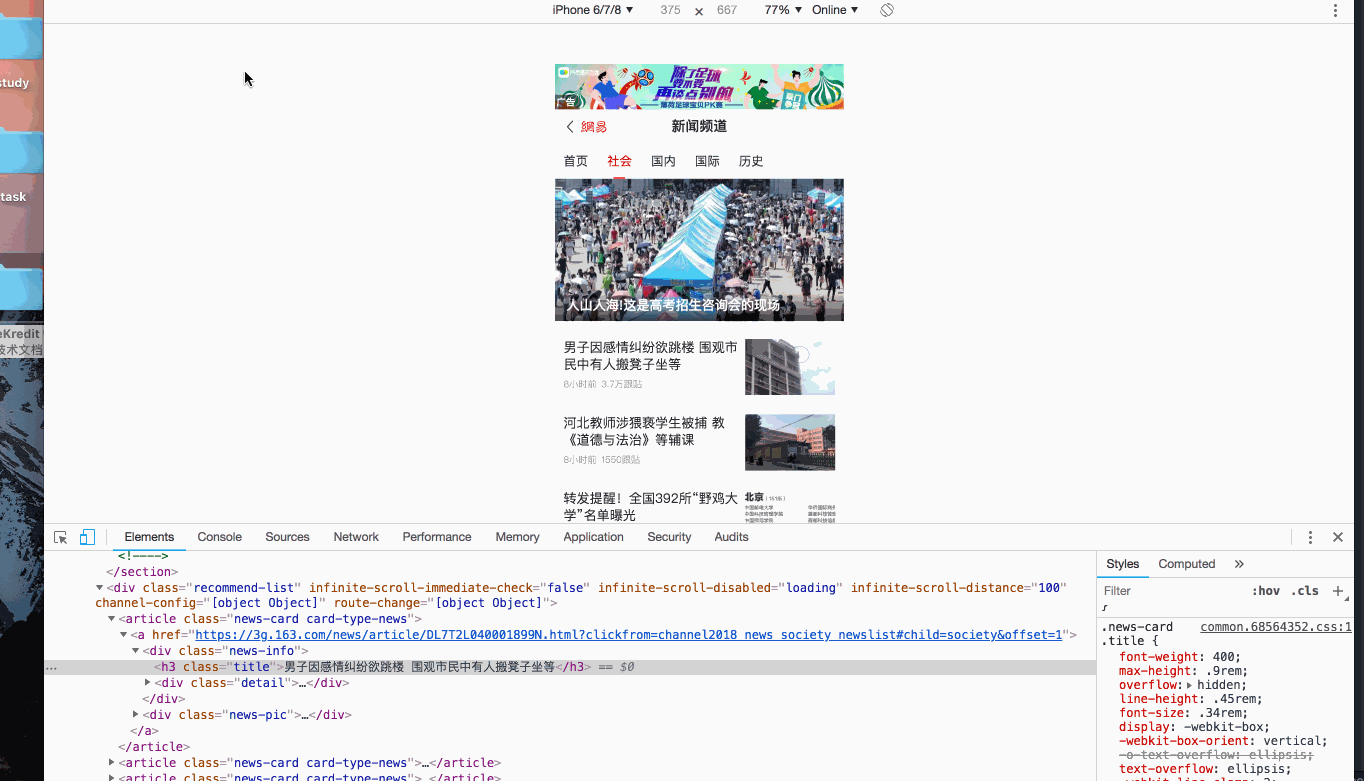Switch to the Console panel
Image resolution: width=1364 pixels, height=781 pixels.
pyautogui.click(x=219, y=537)
